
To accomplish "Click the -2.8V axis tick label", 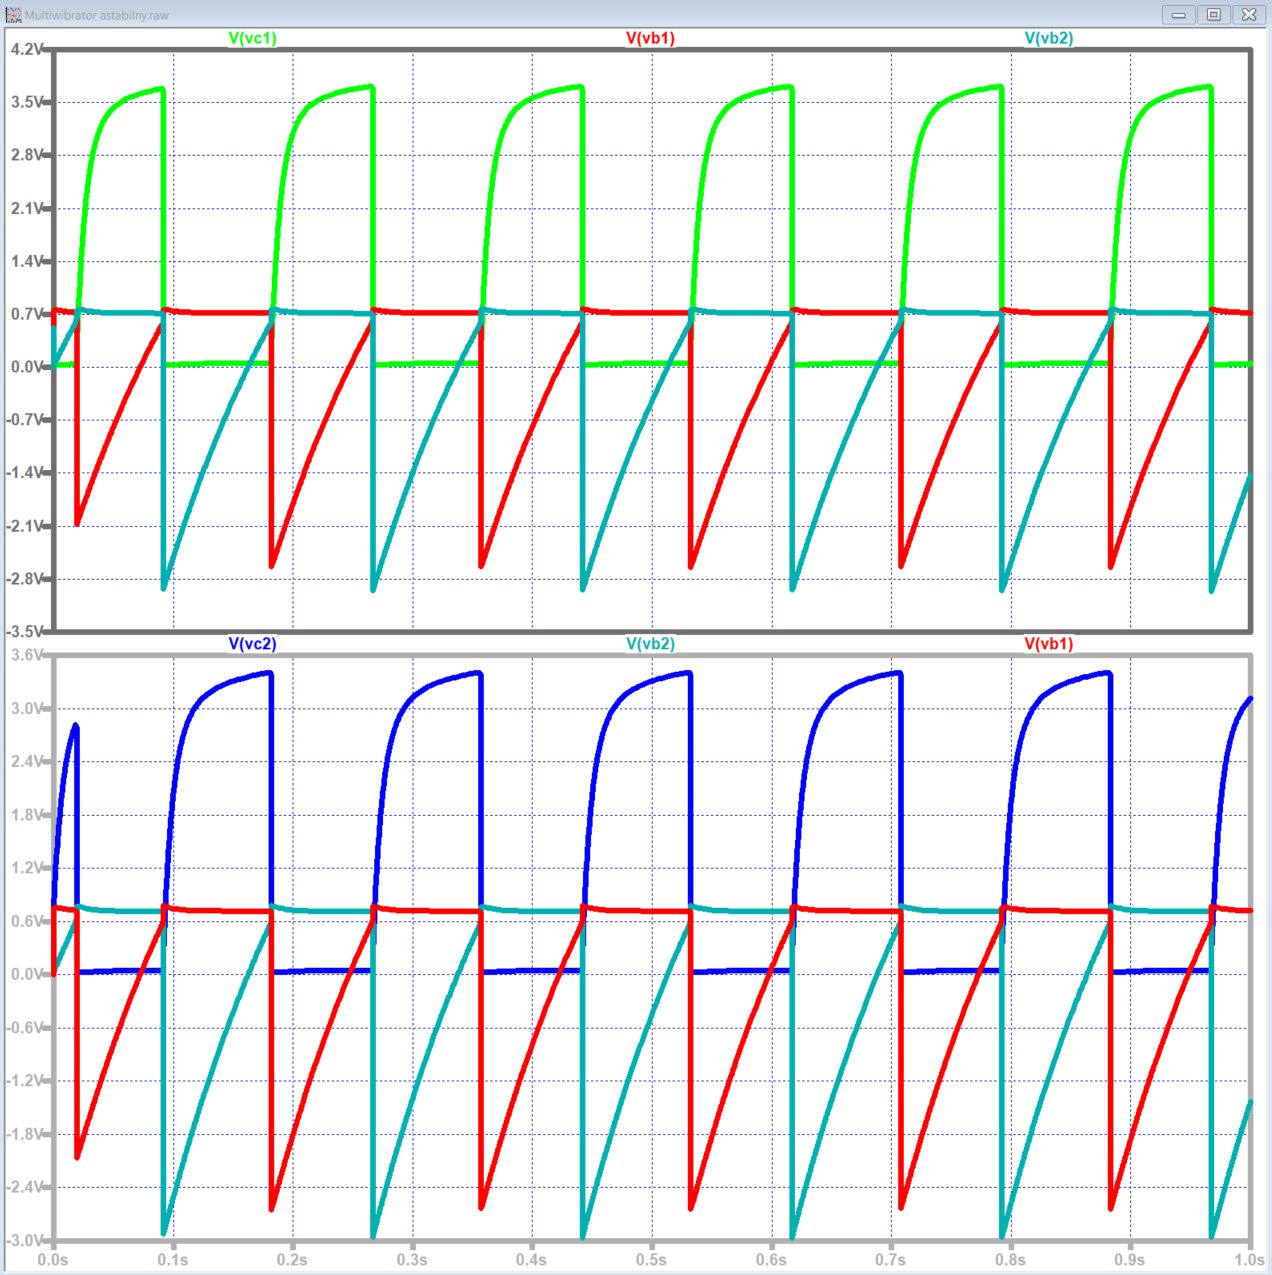I will [x=25, y=579].
